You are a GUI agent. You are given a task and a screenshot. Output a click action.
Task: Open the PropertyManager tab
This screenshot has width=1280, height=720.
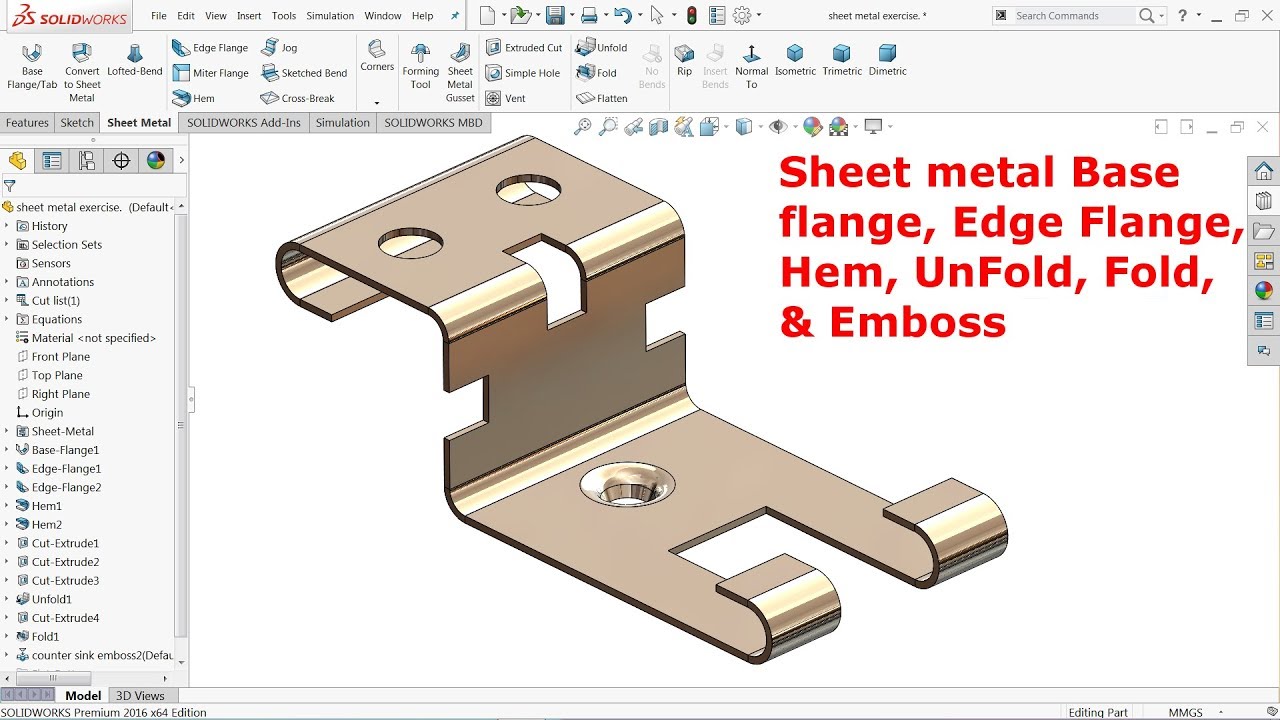[52, 161]
